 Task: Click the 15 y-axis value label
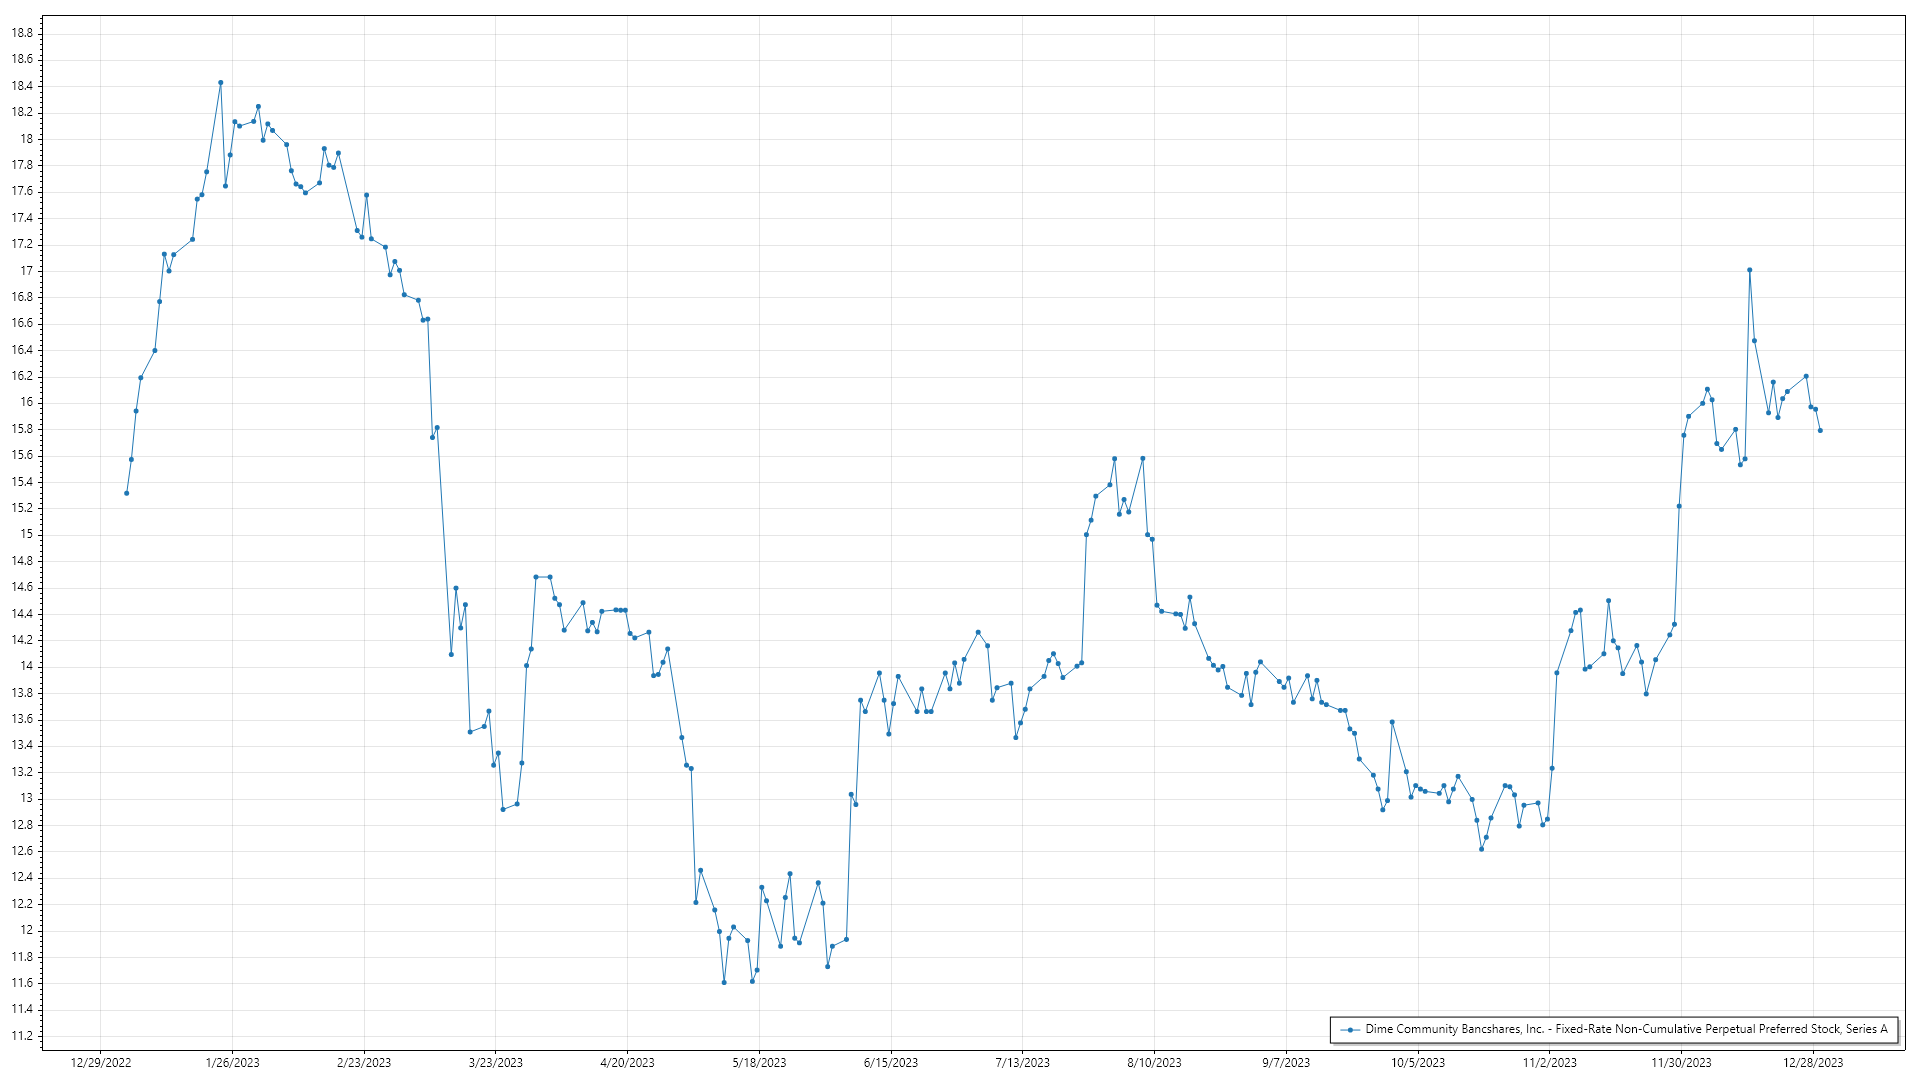click(27, 534)
